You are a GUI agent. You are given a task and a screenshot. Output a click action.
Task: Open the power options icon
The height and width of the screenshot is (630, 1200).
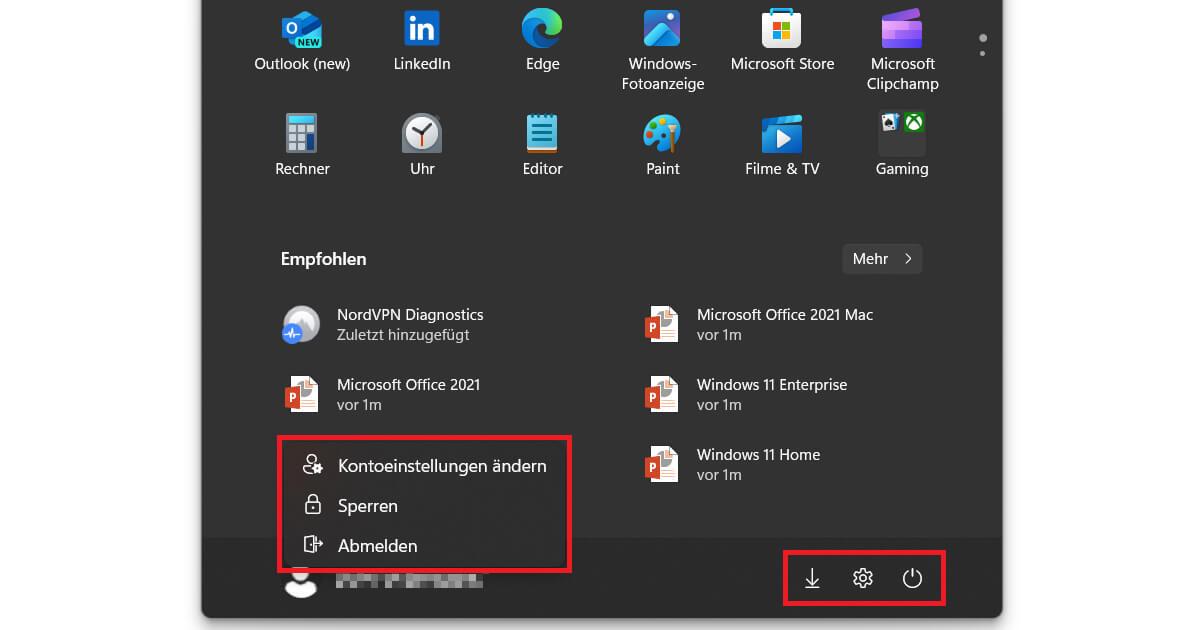pos(912,578)
